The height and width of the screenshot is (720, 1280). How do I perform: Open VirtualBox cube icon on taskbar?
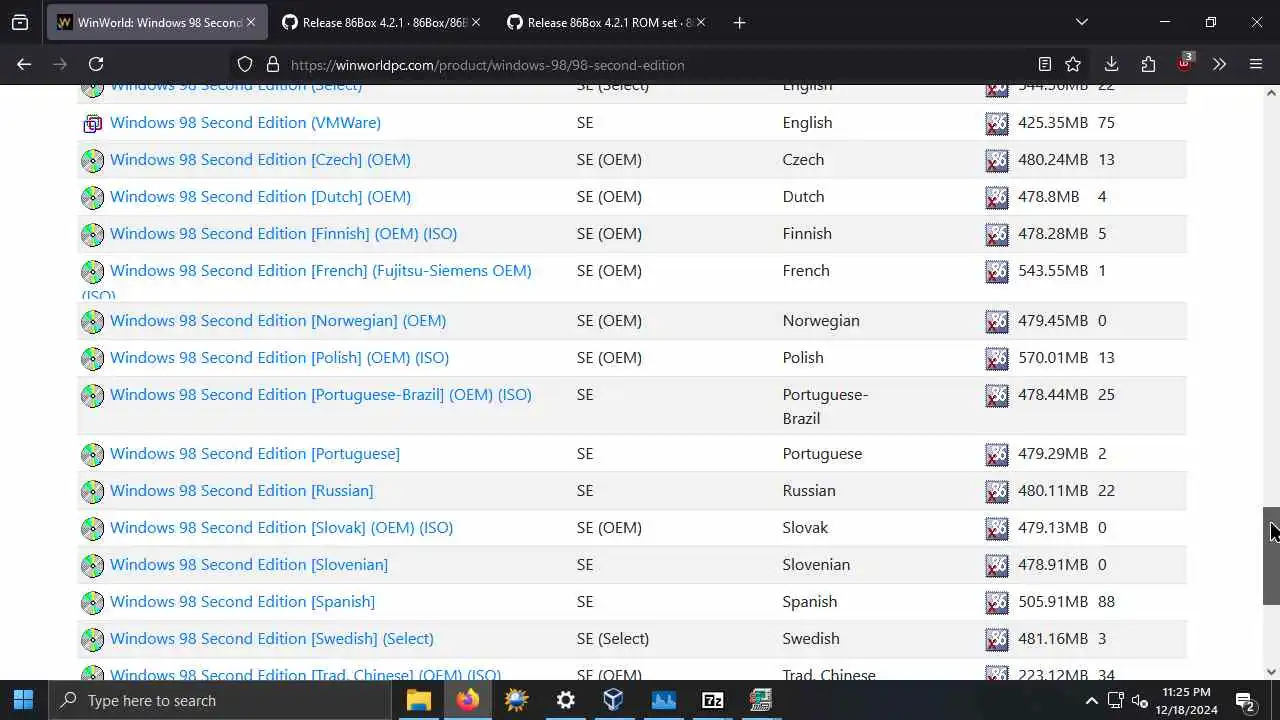click(x=614, y=700)
